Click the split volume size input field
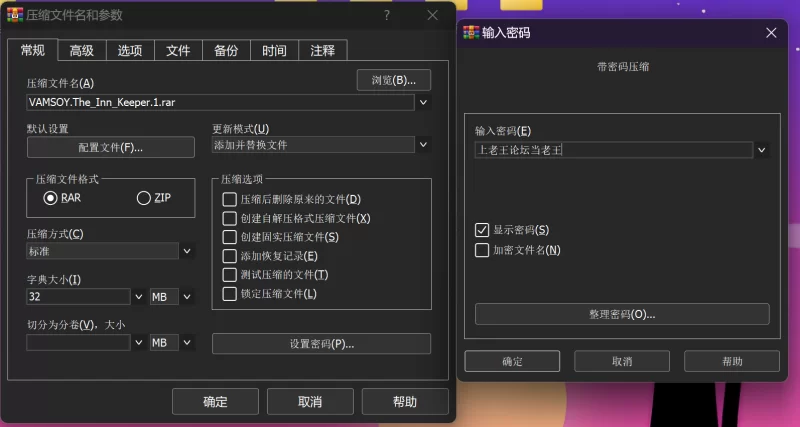Viewport: 800px width, 427px height. [x=79, y=342]
